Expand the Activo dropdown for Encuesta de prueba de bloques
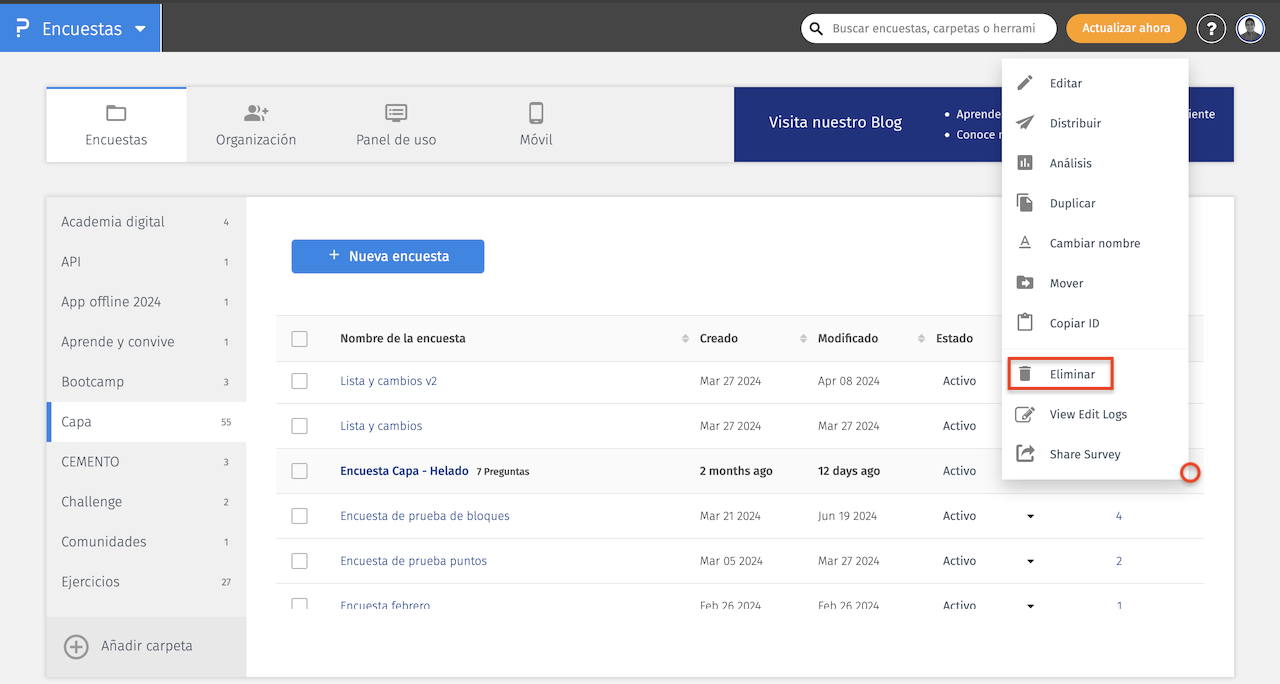The width and height of the screenshot is (1280, 684). (1030, 517)
